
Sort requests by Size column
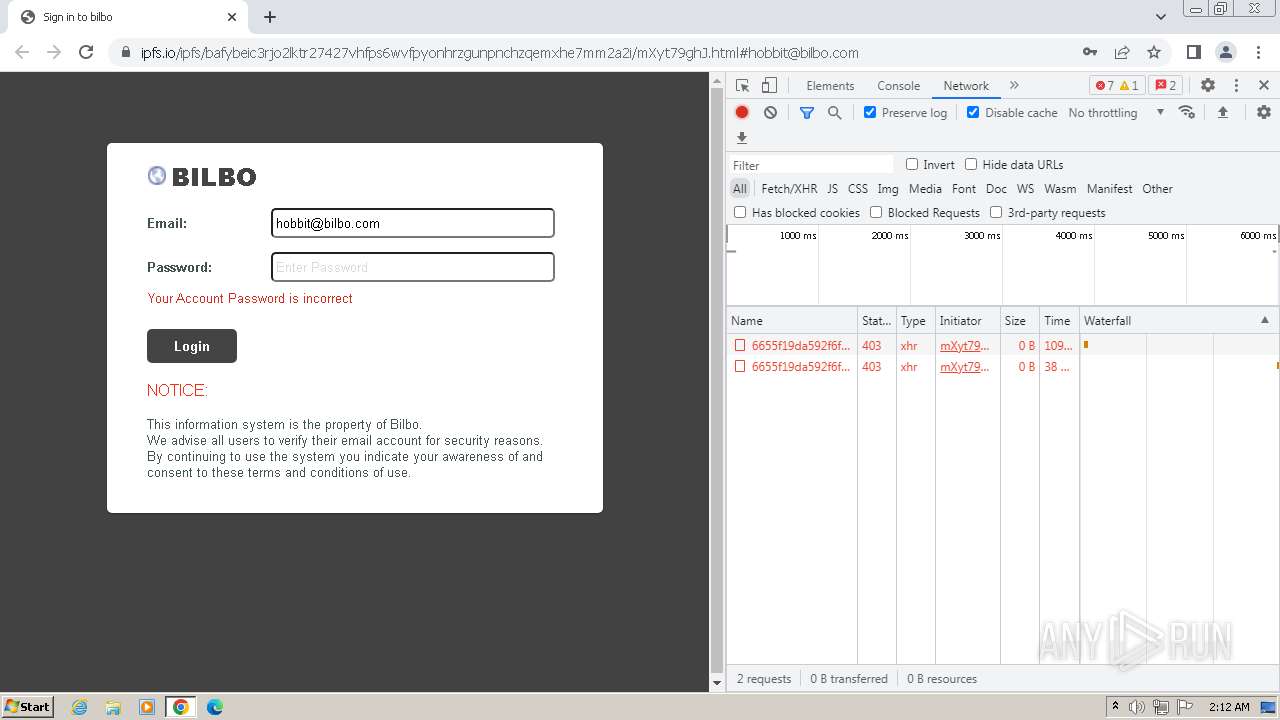tap(1019, 320)
